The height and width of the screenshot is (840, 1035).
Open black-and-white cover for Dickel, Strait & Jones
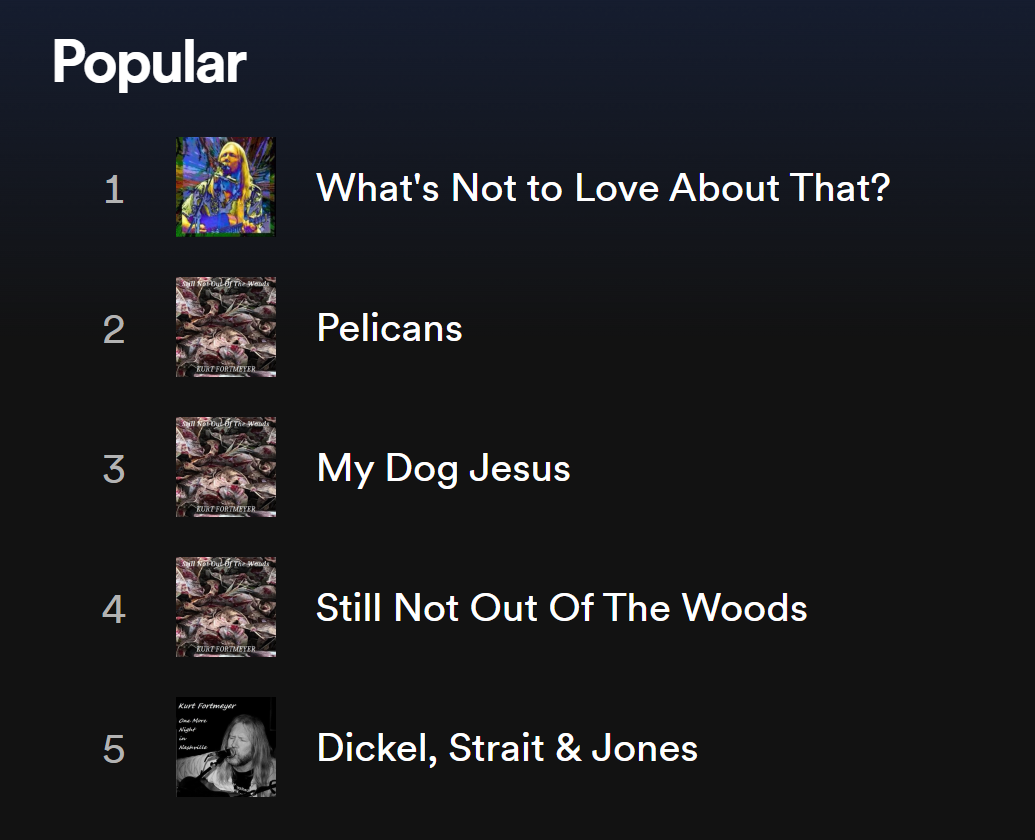point(226,746)
